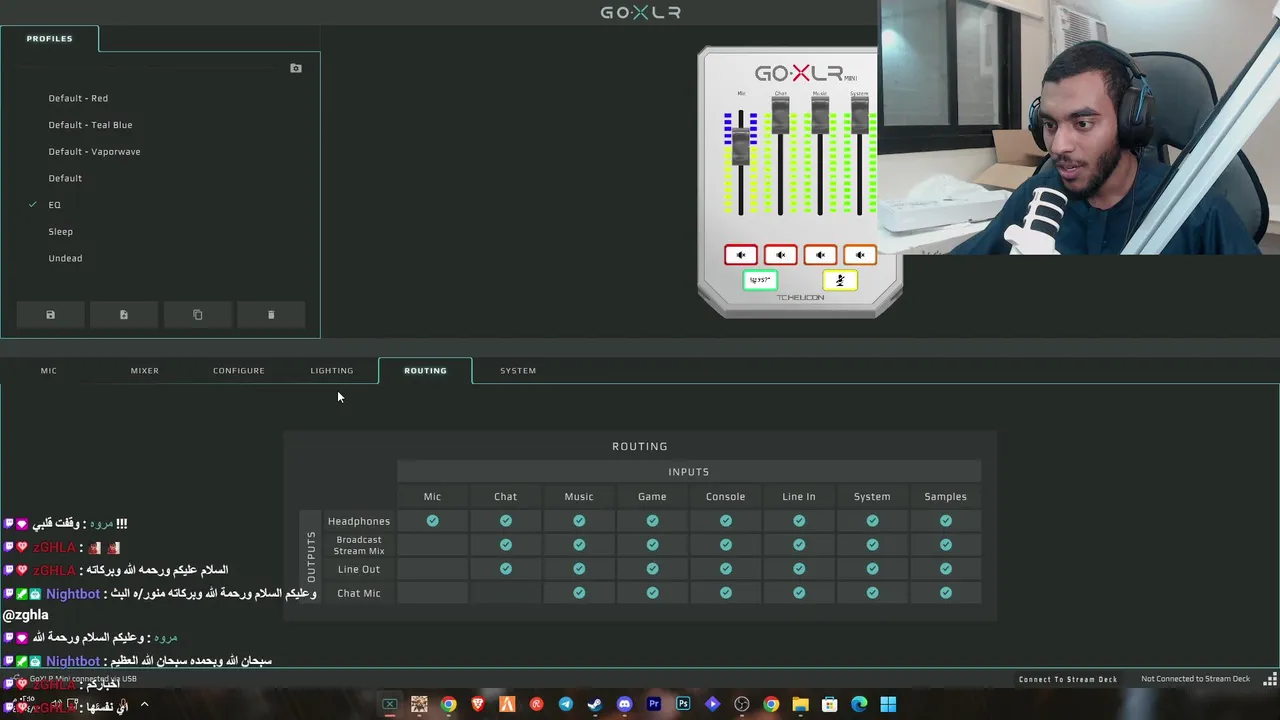Select the Profiles tab header
Viewport: 1280px width, 720px height.
click(49, 39)
